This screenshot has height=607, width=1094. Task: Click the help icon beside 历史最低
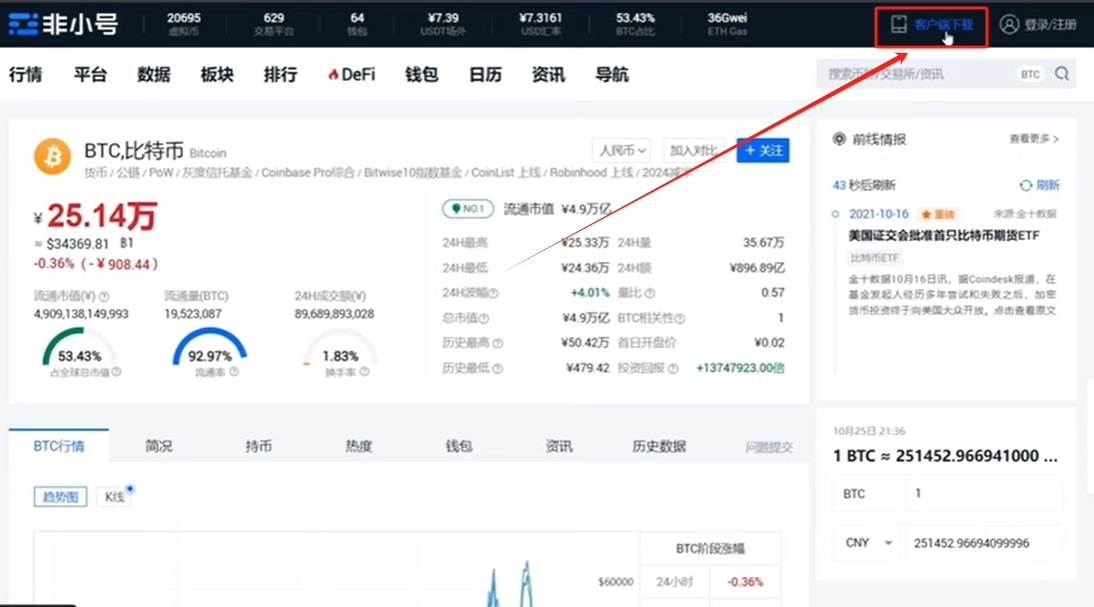click(497, 368)
